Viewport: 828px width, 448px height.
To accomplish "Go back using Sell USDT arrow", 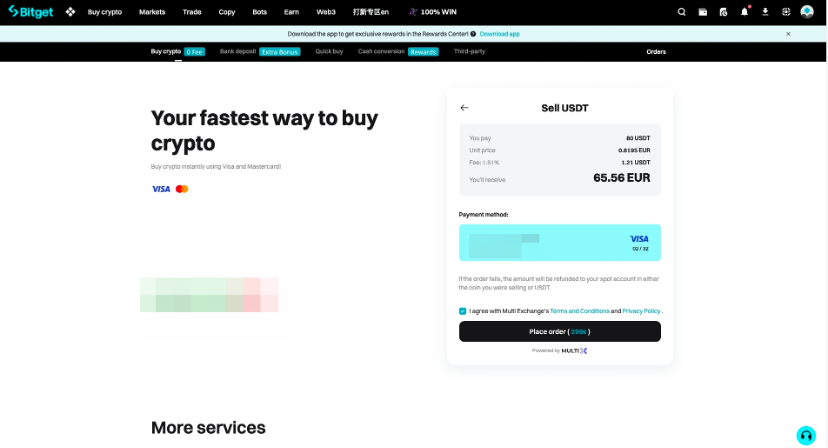I will [x=464, y=108].
